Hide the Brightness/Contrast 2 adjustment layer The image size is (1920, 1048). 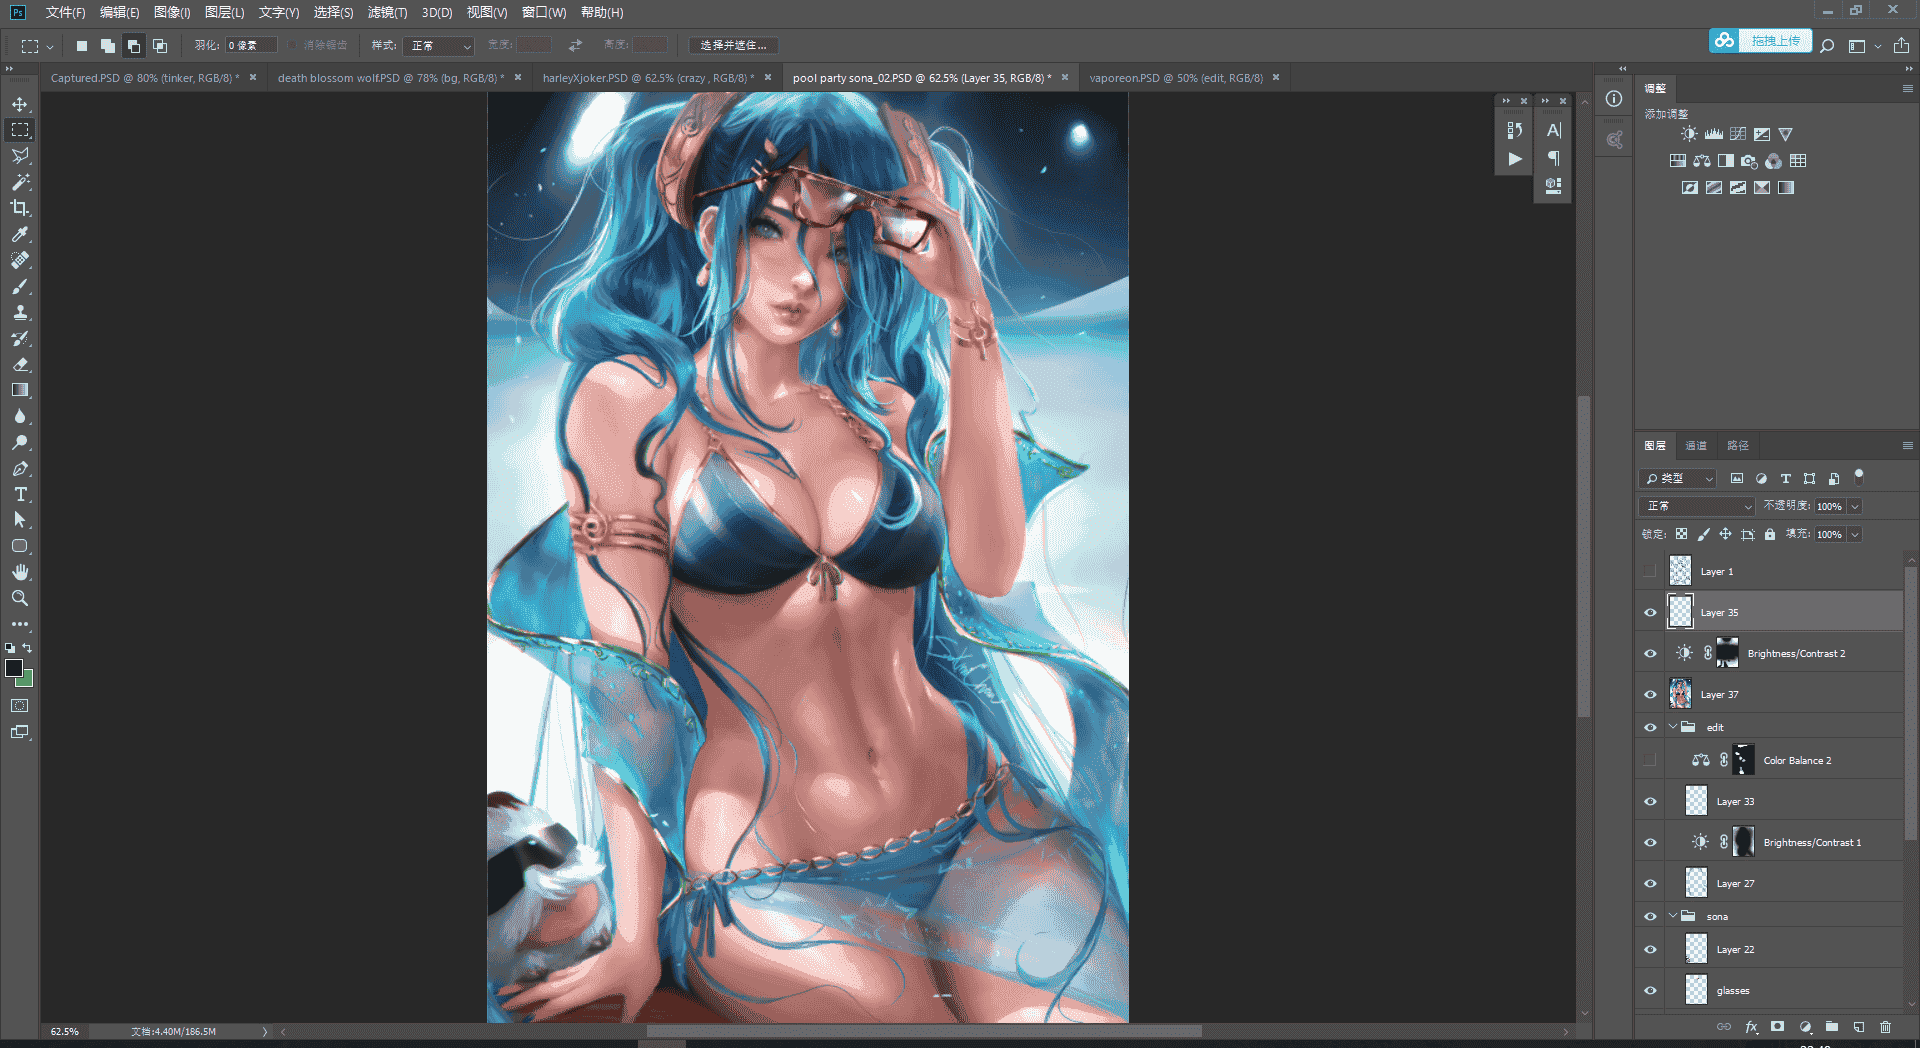[1650, 653]
